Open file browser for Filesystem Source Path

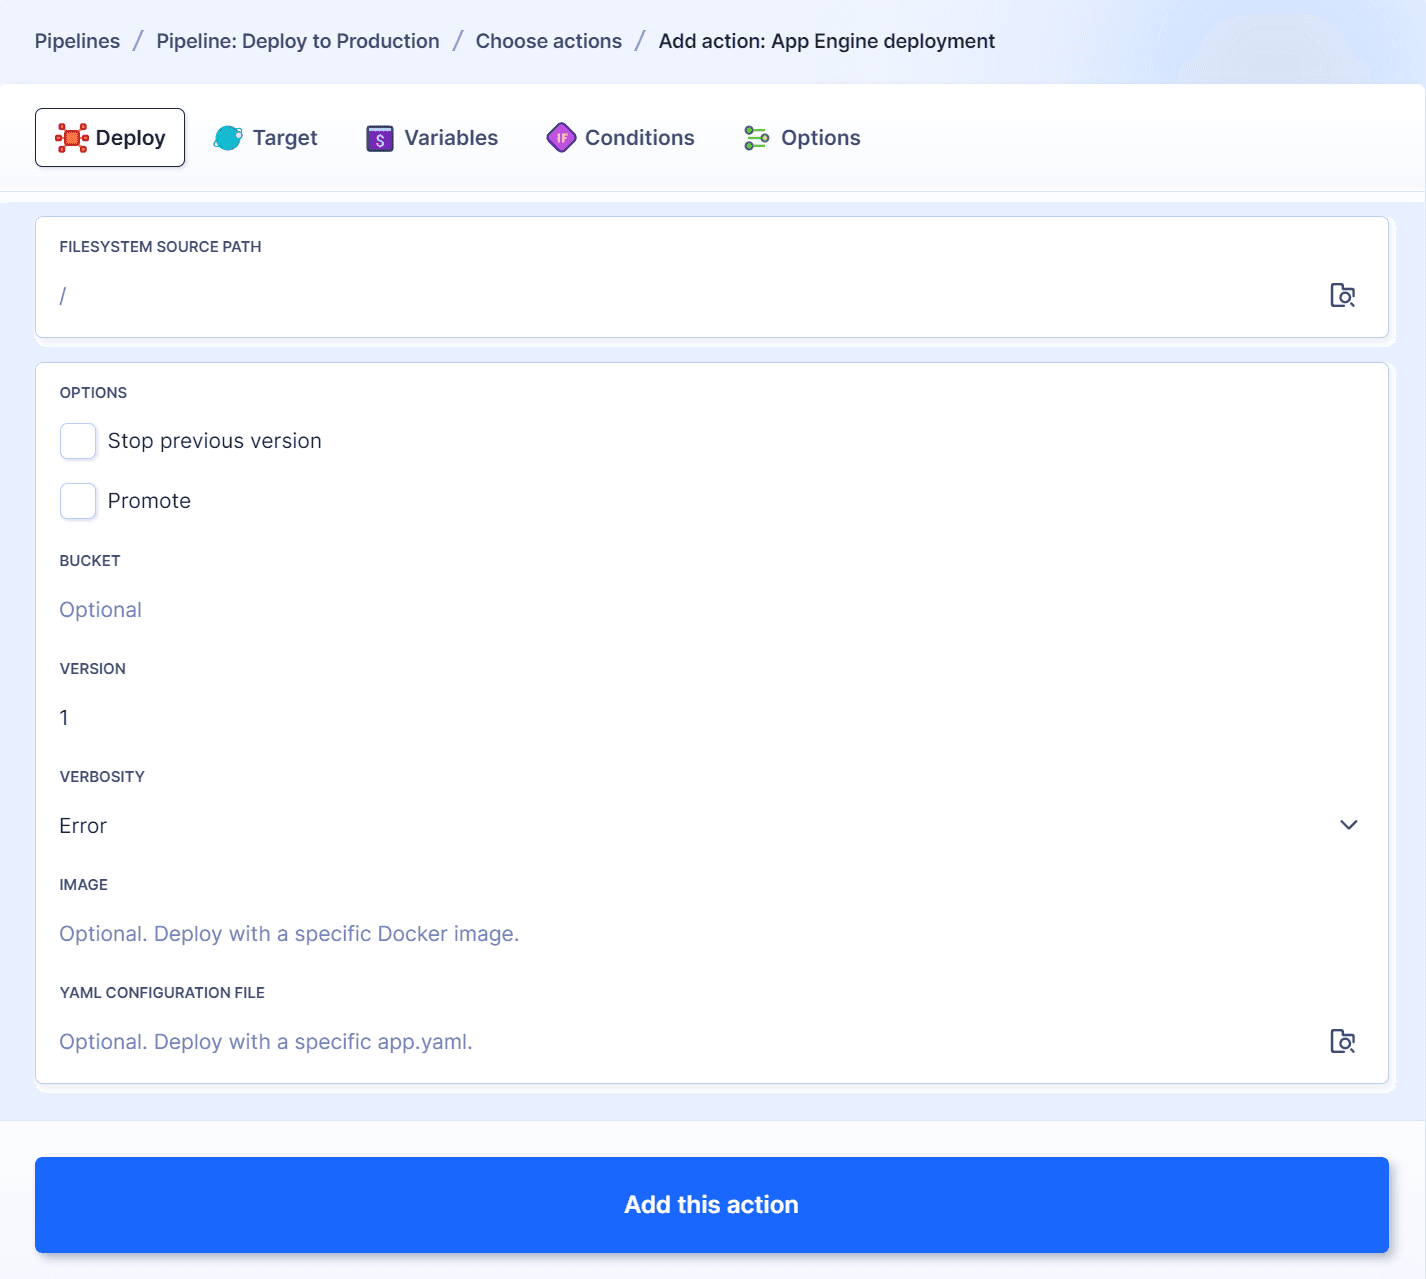click(1343, 295)
